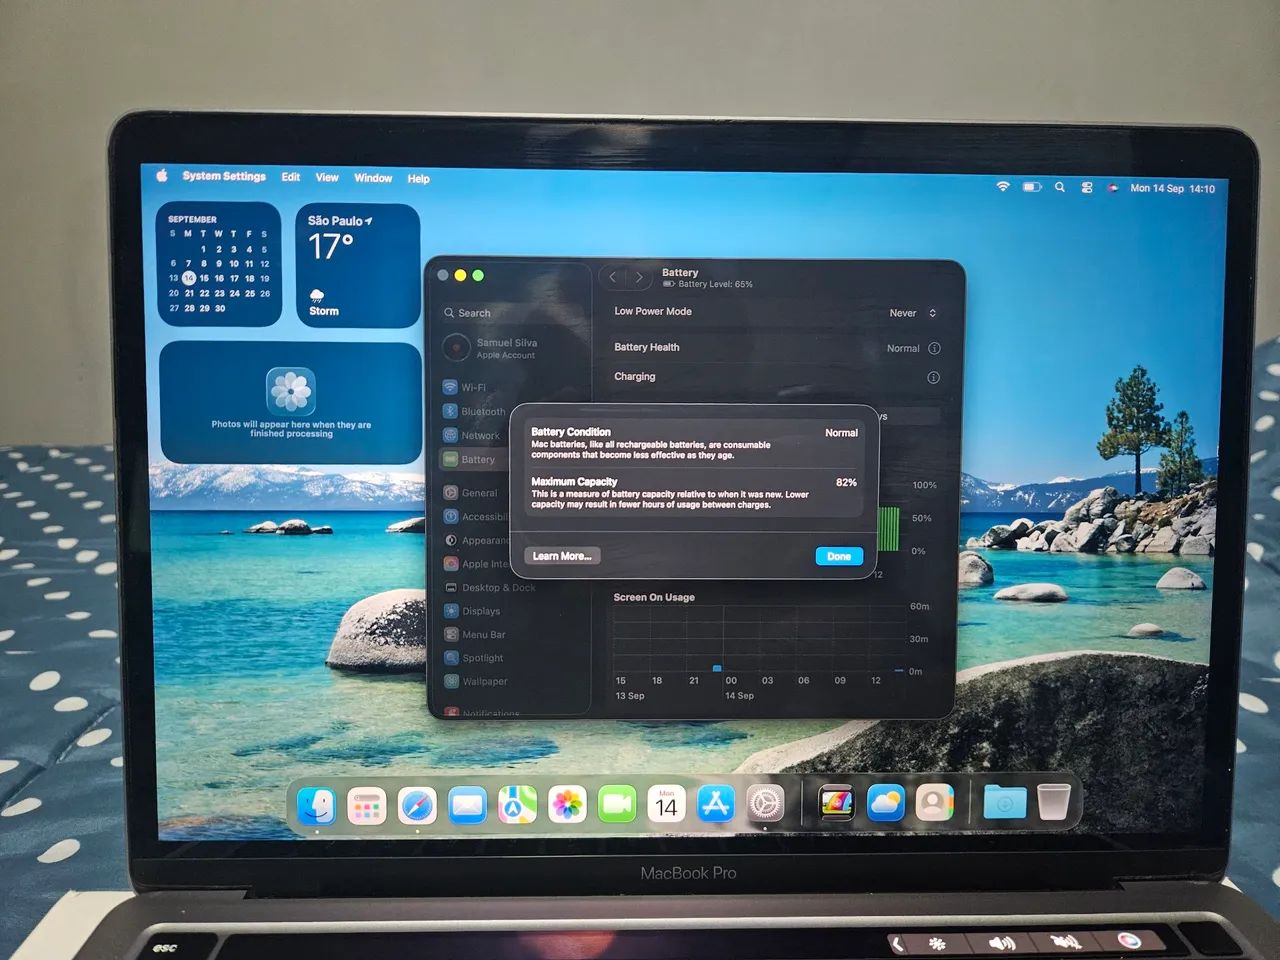Screen dimensions: 1280x960
Task: Open the Help menu
Action: (418, 179)
